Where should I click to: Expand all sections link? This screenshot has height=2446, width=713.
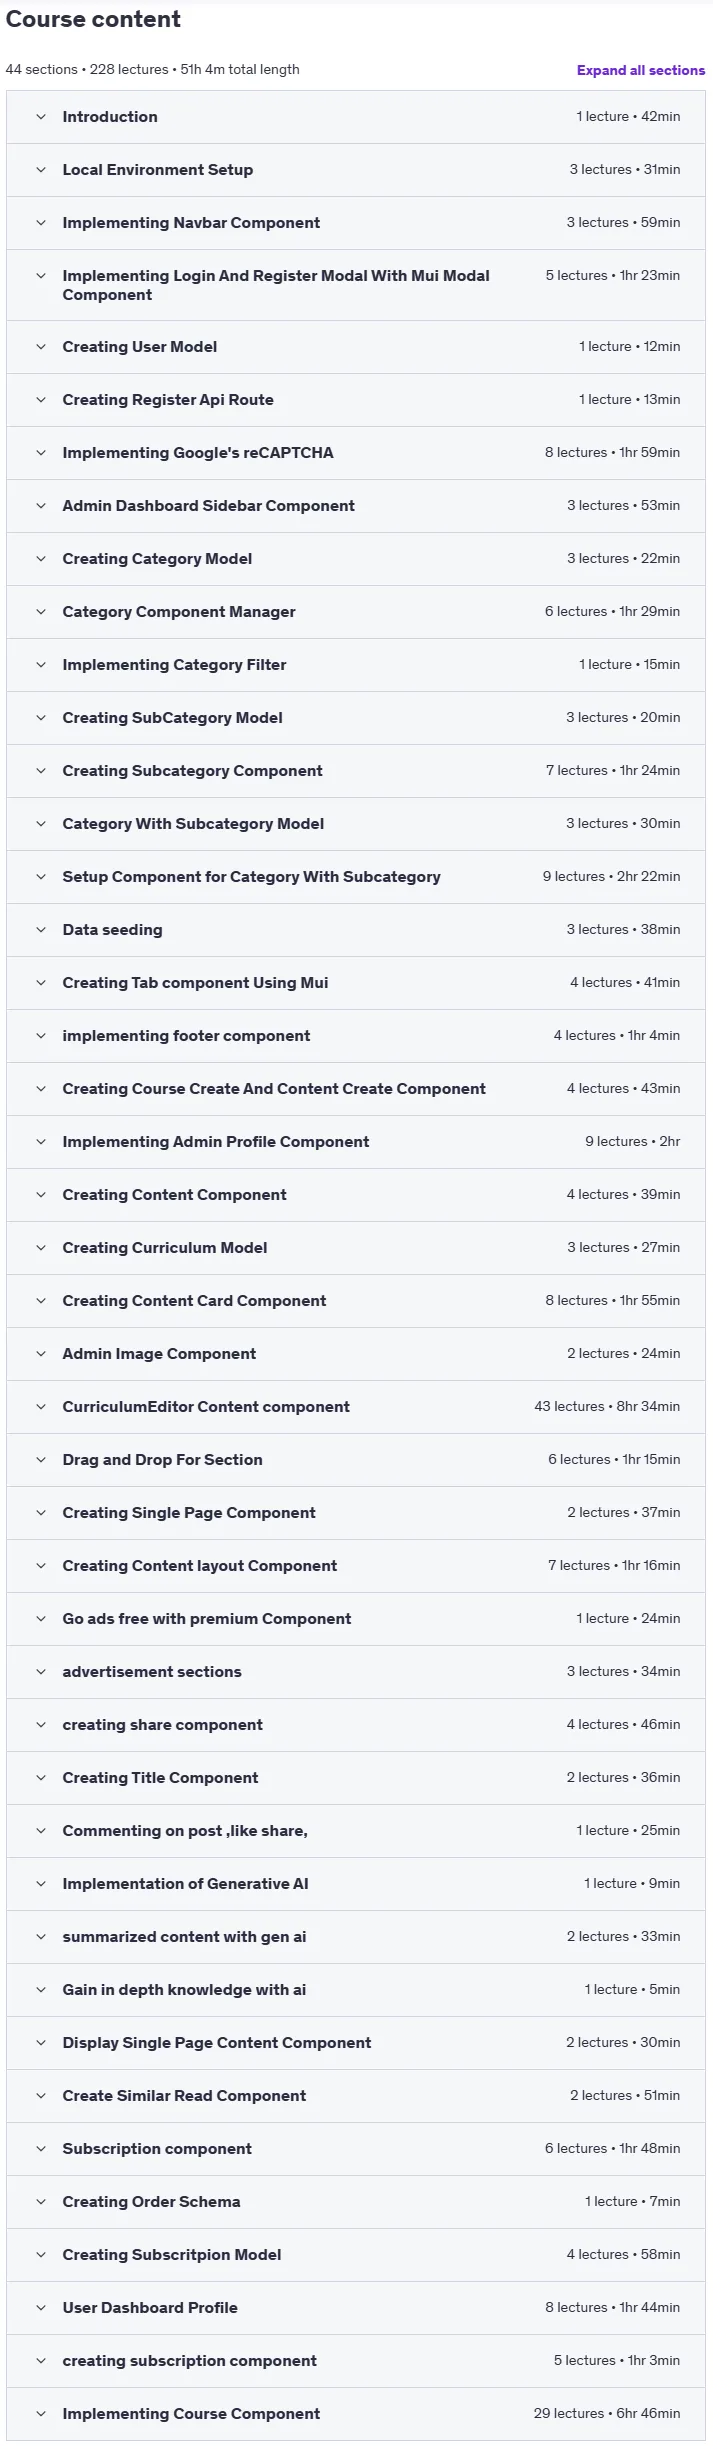(640, 70)
